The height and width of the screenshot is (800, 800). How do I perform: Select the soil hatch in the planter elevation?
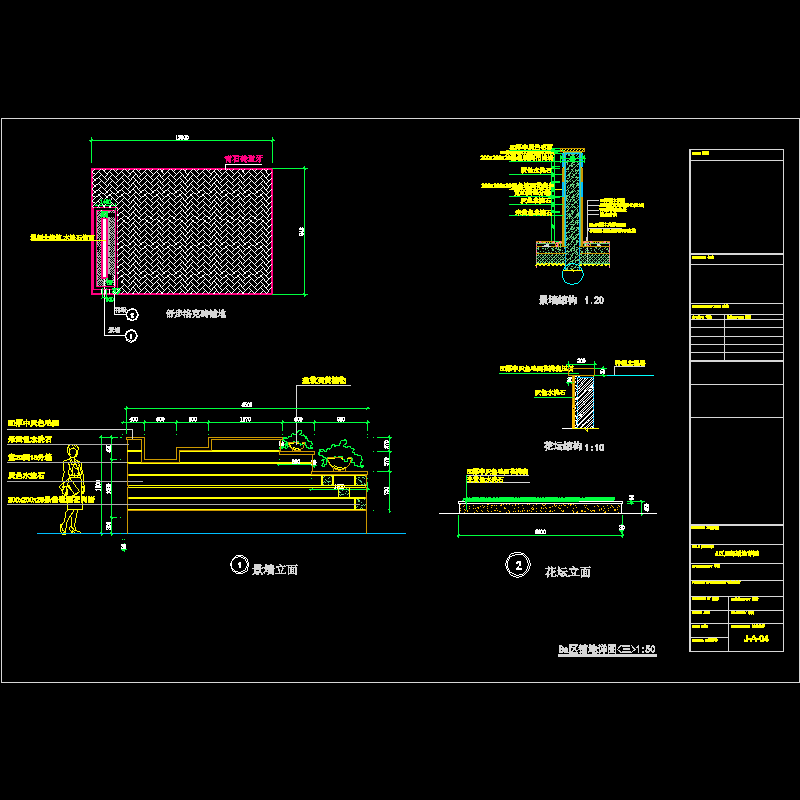coord(540,508)
